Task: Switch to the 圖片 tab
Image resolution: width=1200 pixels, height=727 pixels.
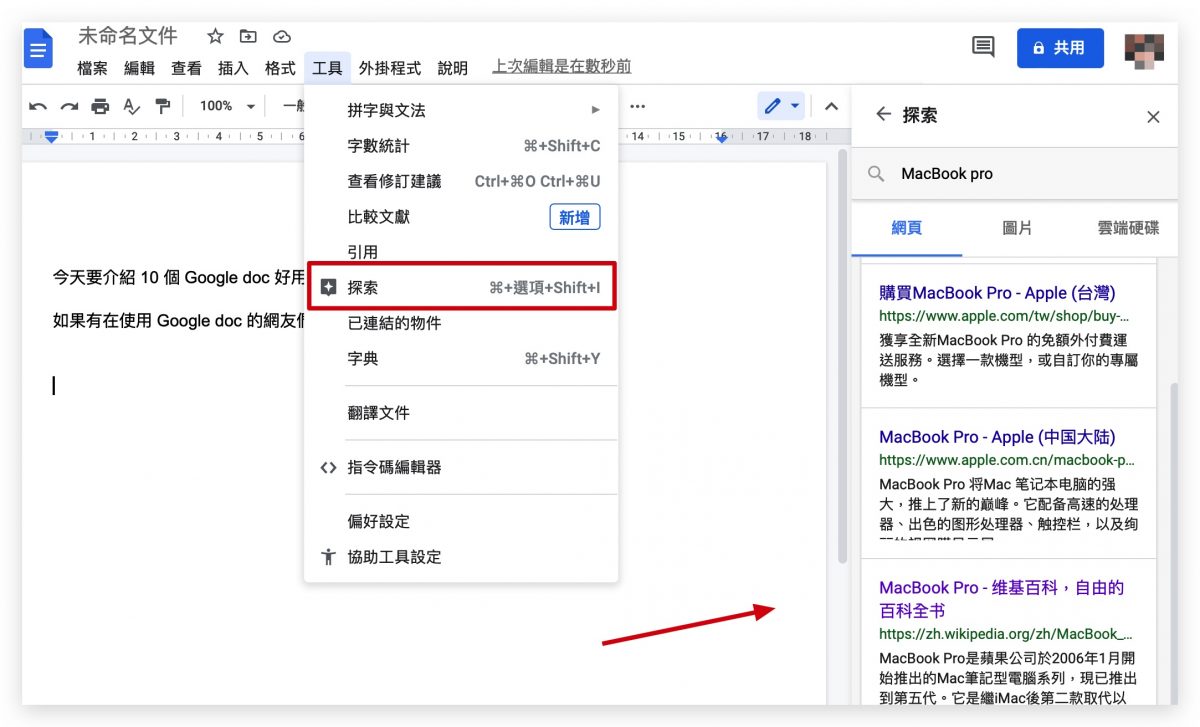Action: [x=1017, y=228]
